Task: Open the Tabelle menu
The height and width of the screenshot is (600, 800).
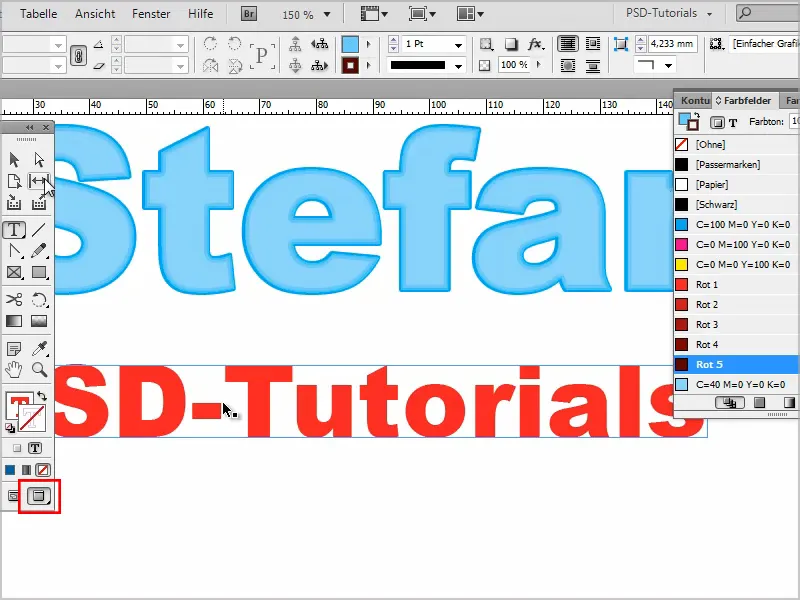Action: pyautogui.click(x=38, y=14)
